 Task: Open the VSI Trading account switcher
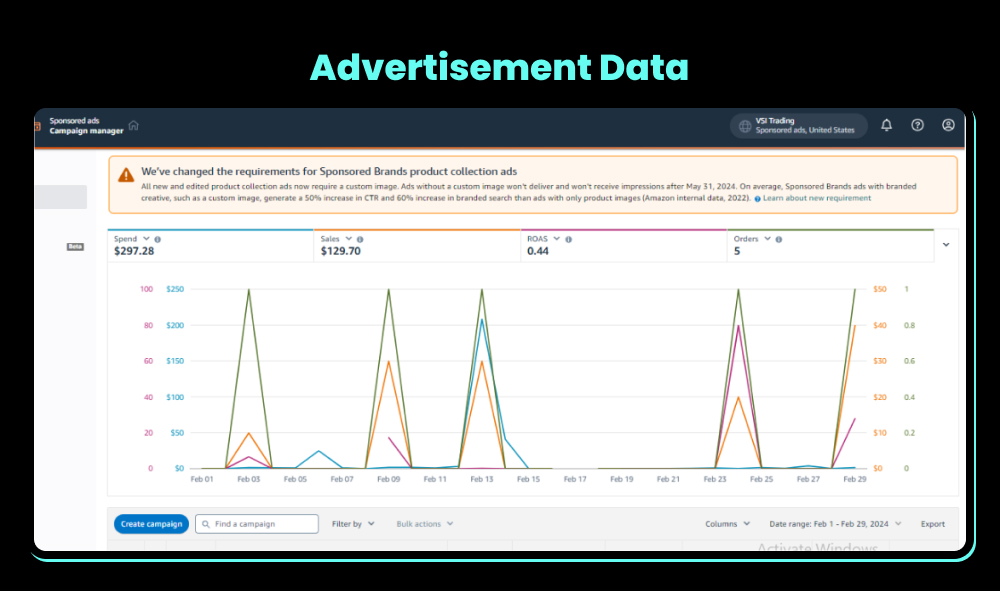(798, 125)
